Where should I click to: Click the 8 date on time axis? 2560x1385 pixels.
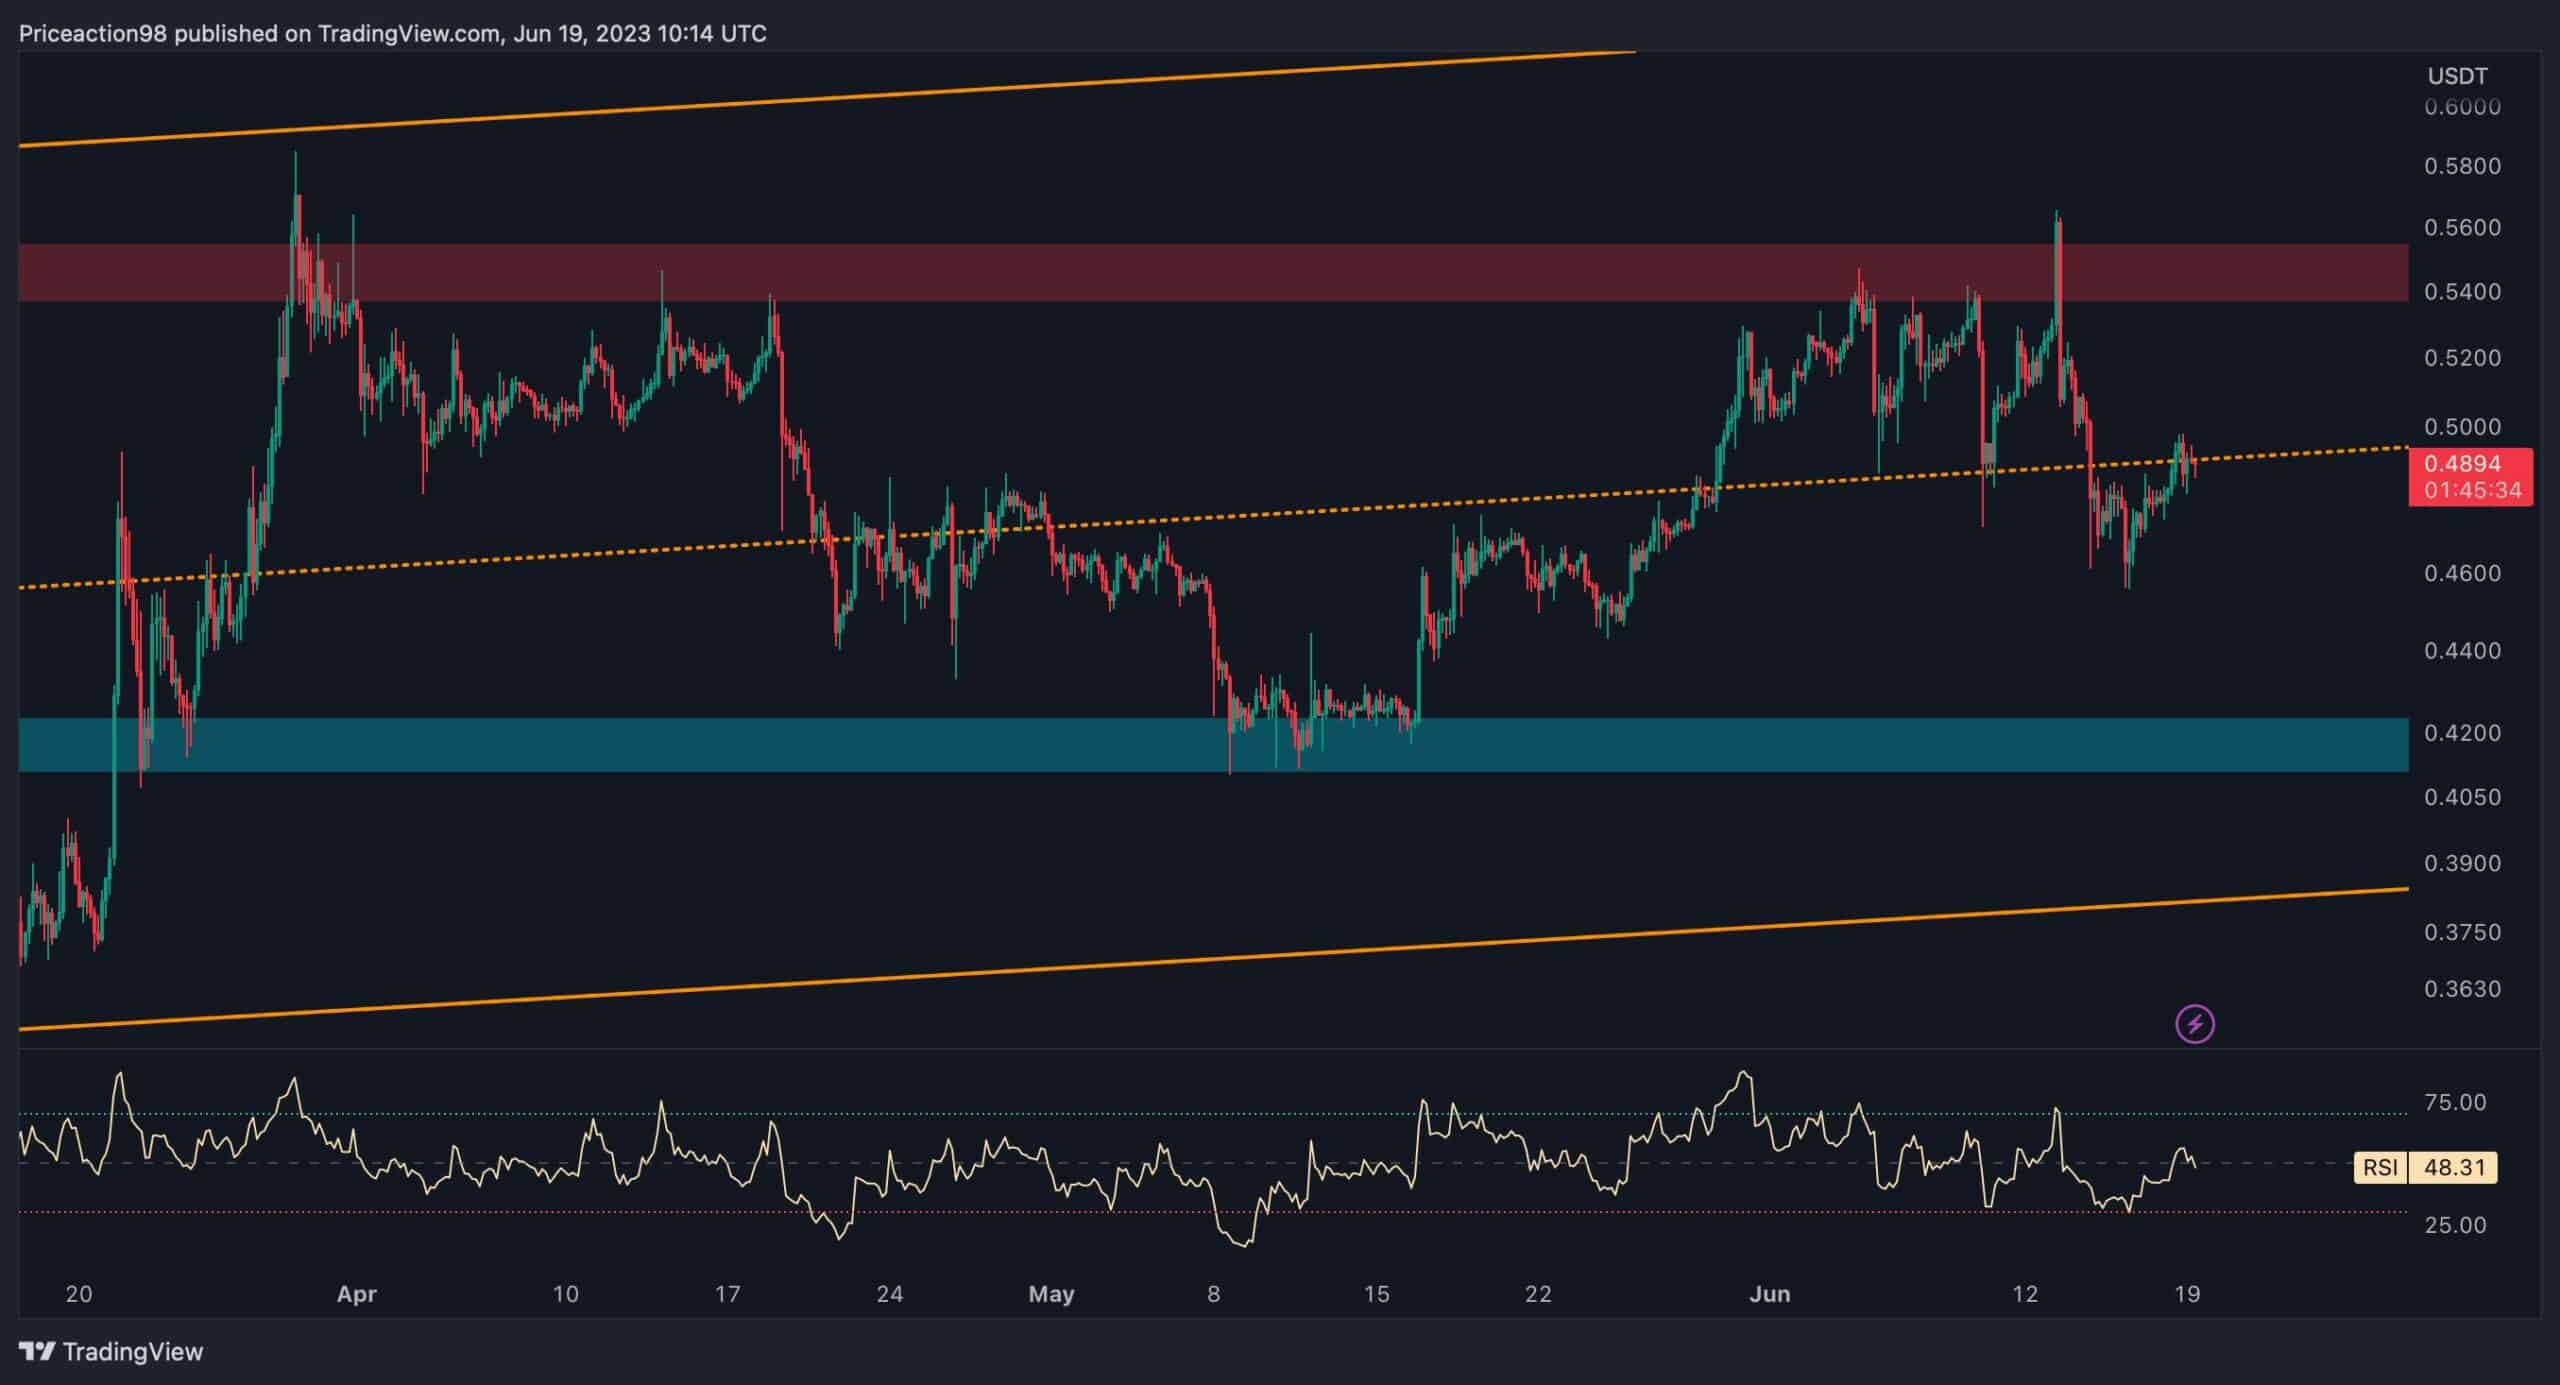point(1213,1294)
